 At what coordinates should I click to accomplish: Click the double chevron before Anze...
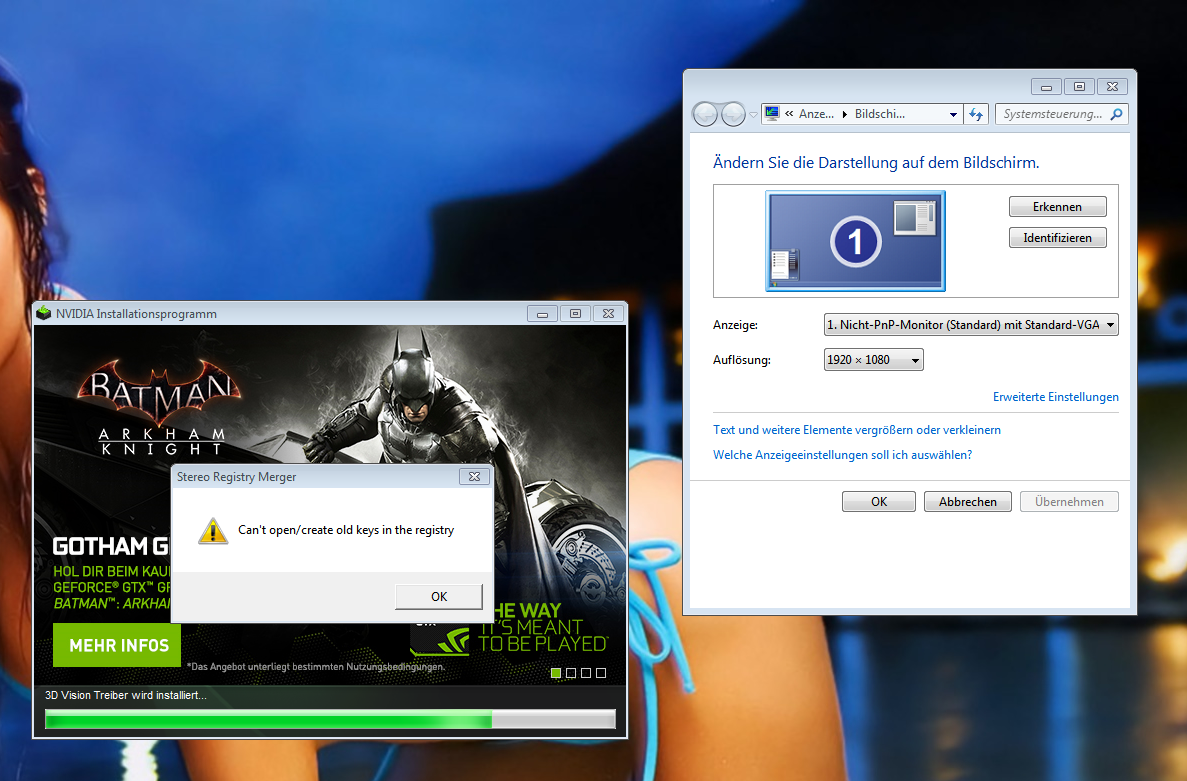pos(789,114)
